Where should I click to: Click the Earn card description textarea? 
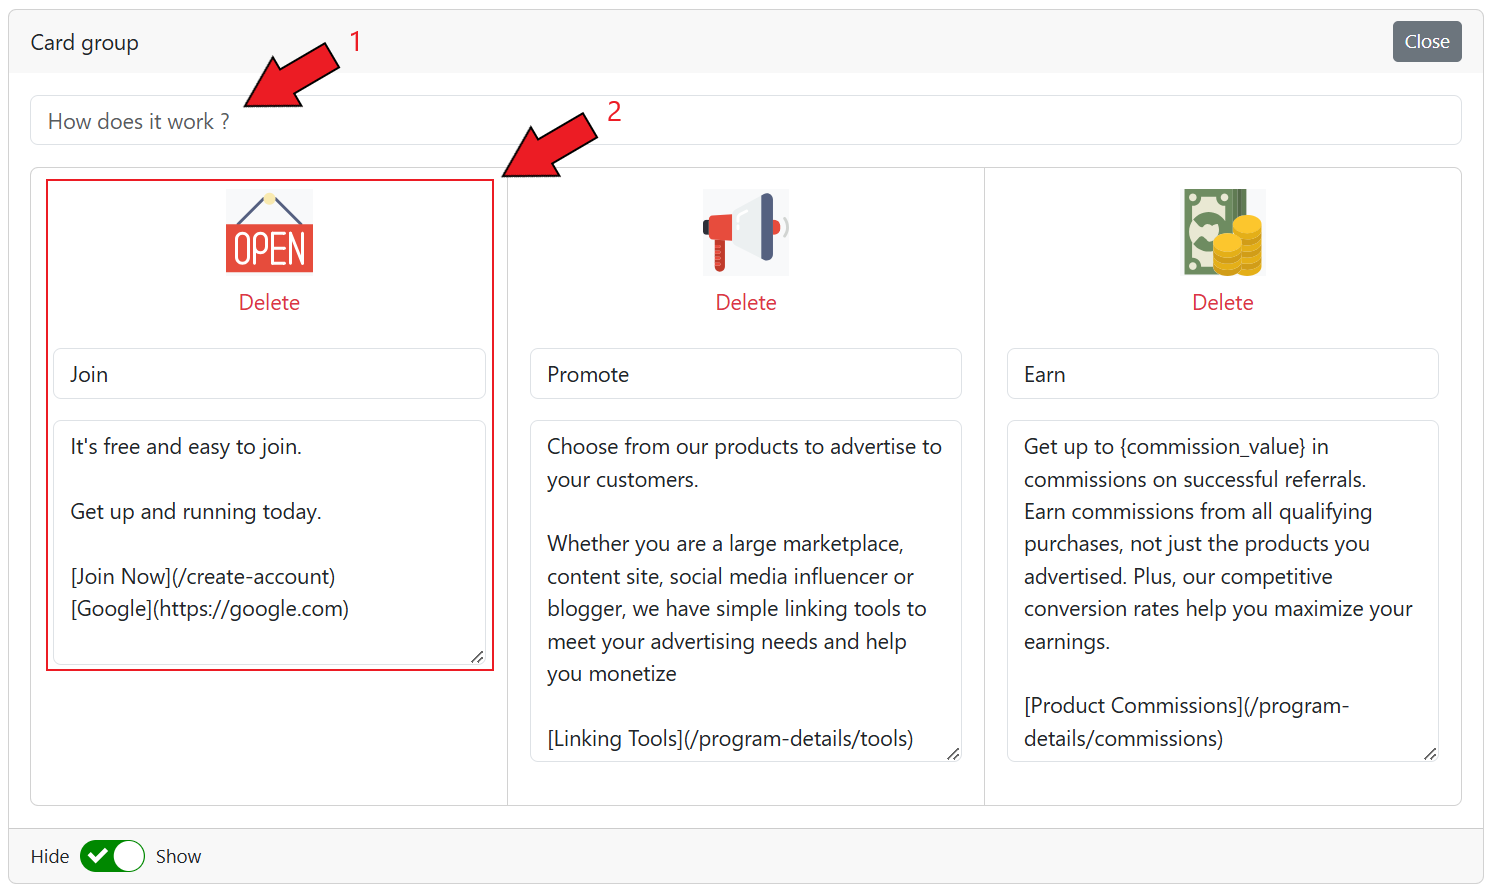coord(1222,590)
